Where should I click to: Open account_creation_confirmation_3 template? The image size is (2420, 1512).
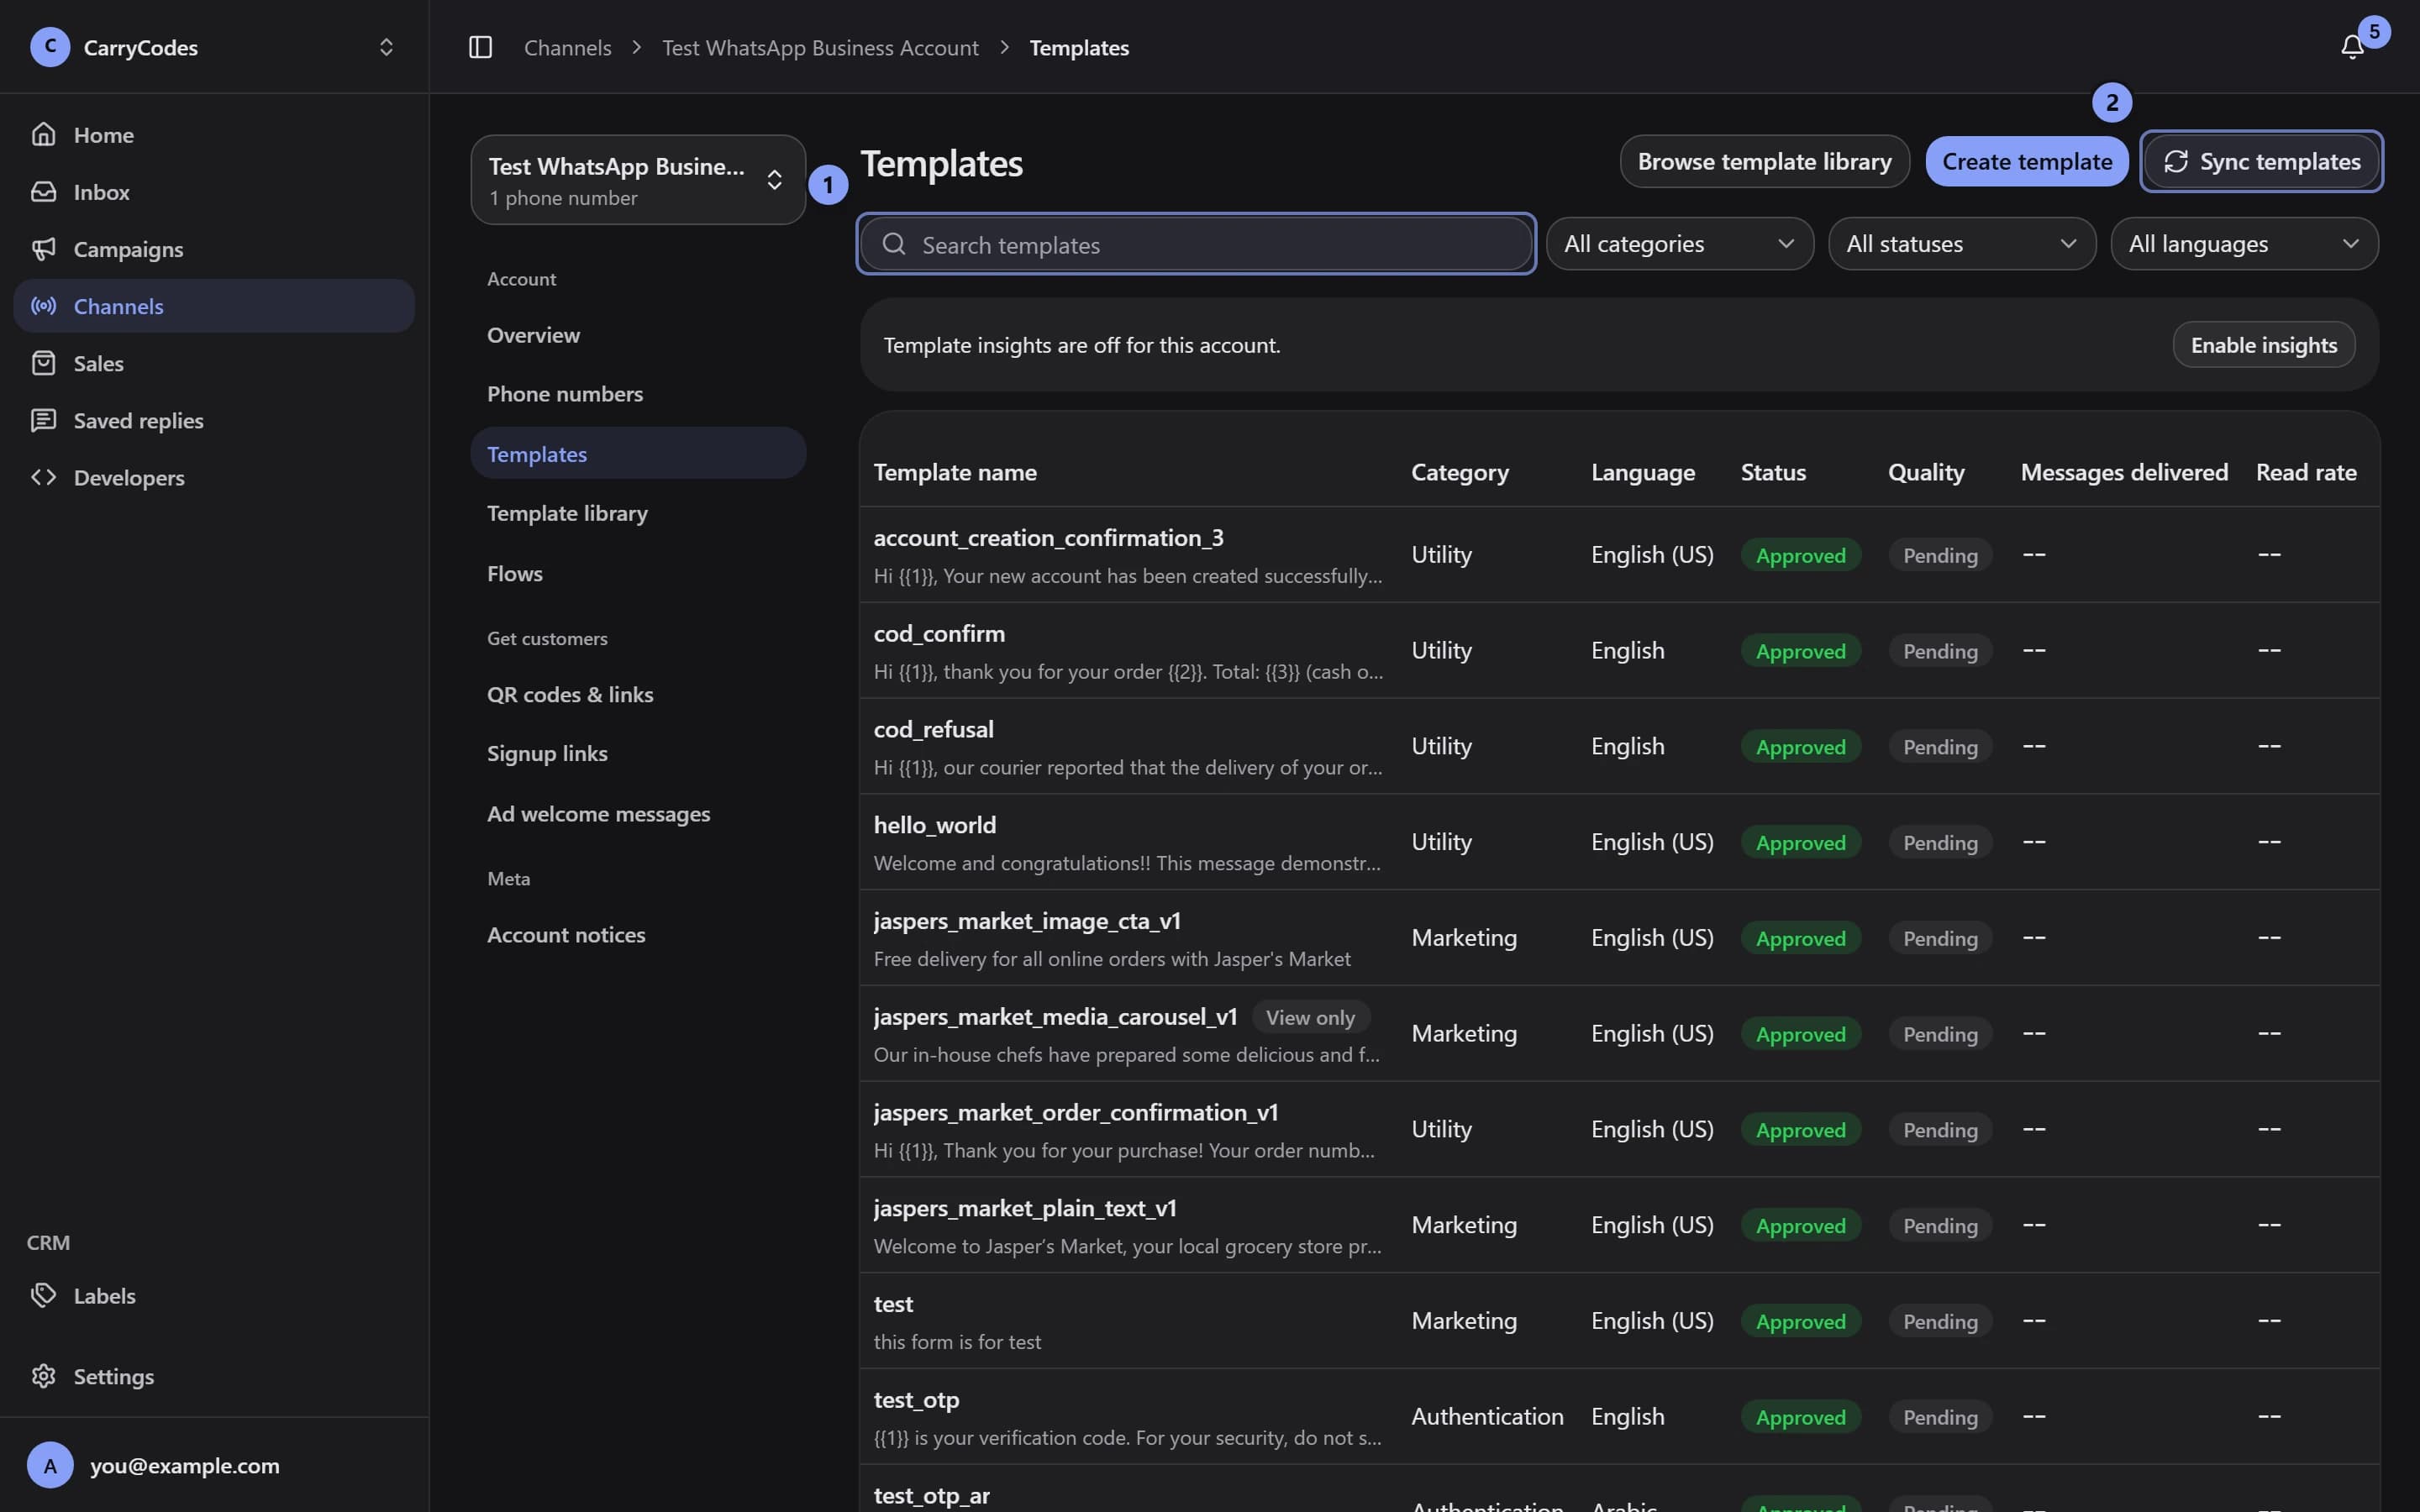pos(1619,554)
